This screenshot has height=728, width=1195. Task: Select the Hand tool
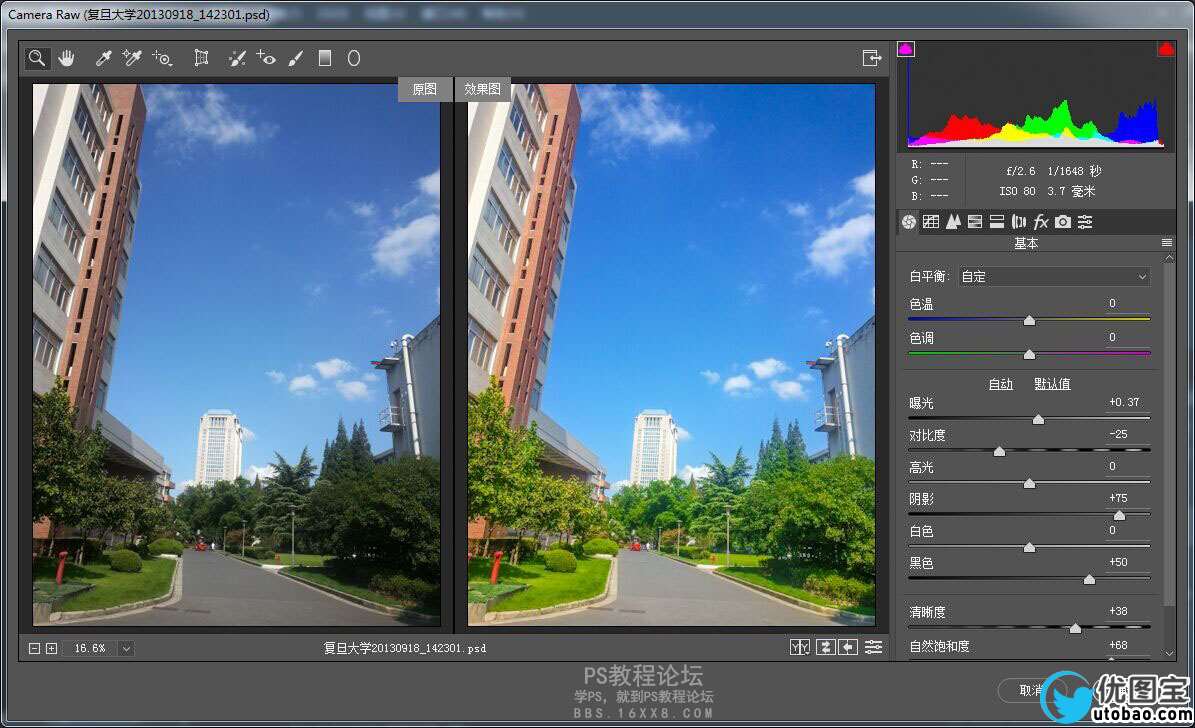coord(67,58)
